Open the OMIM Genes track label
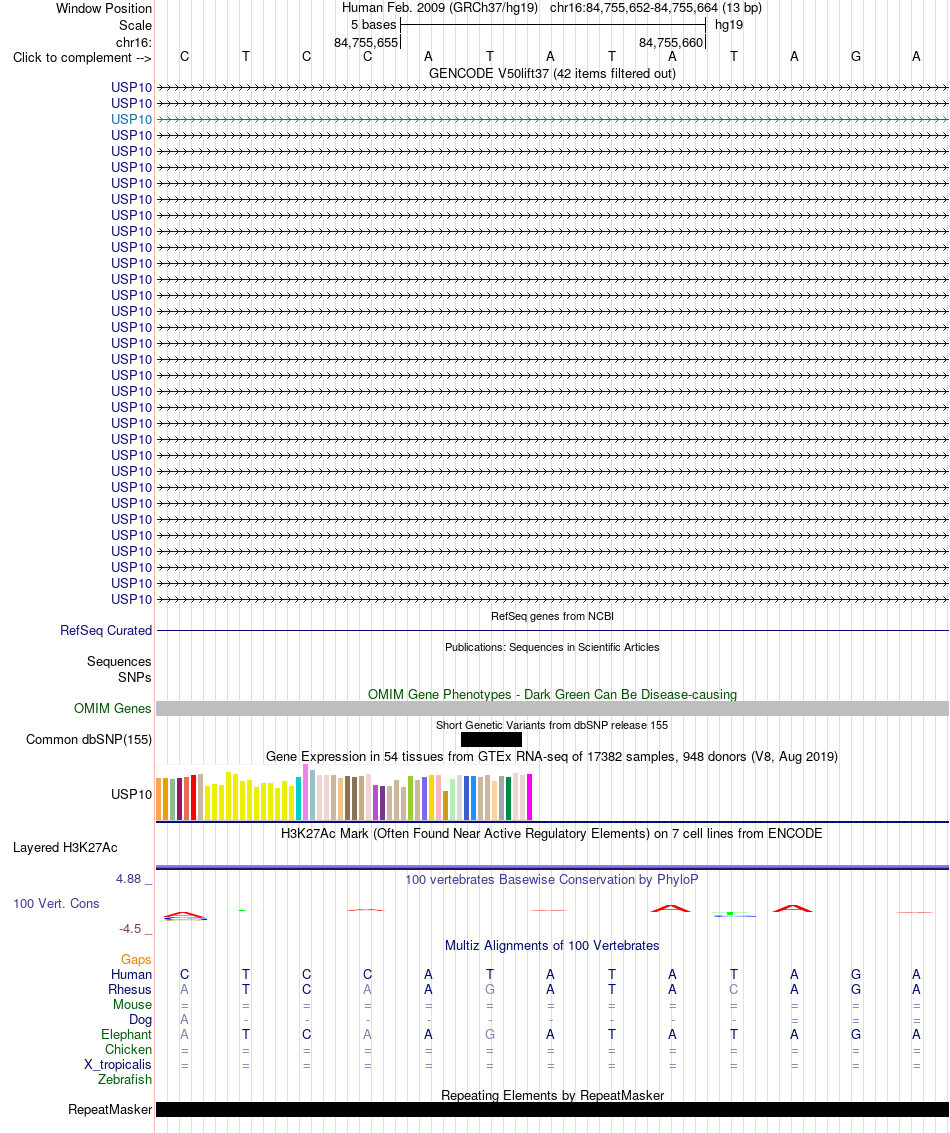The width and height of the screenshot is (950, 1133). pyautogui.click(x=113, y=708)
